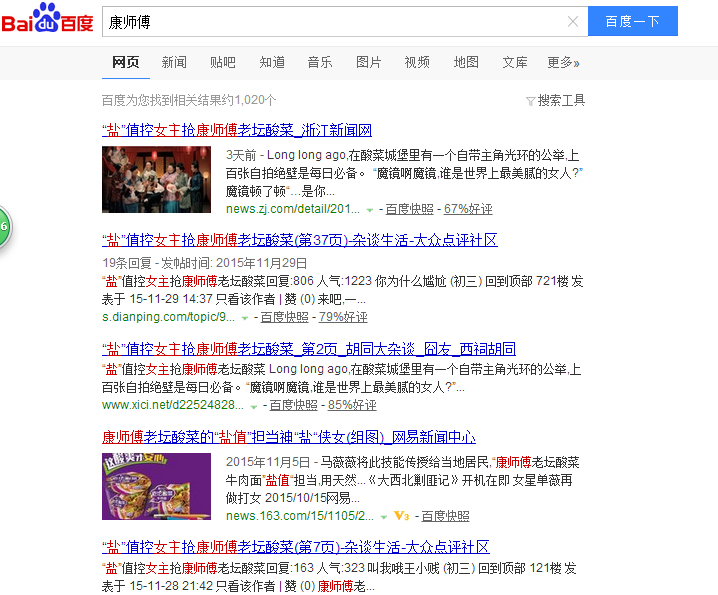Click the text 百度为您找到相关结果约1,020个
Screen dimensions: 718x595
(189, 100)
